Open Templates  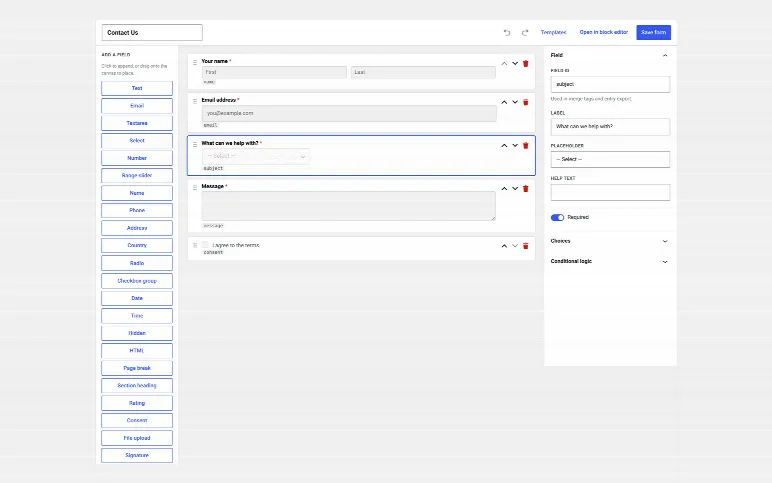pos(553,32)
